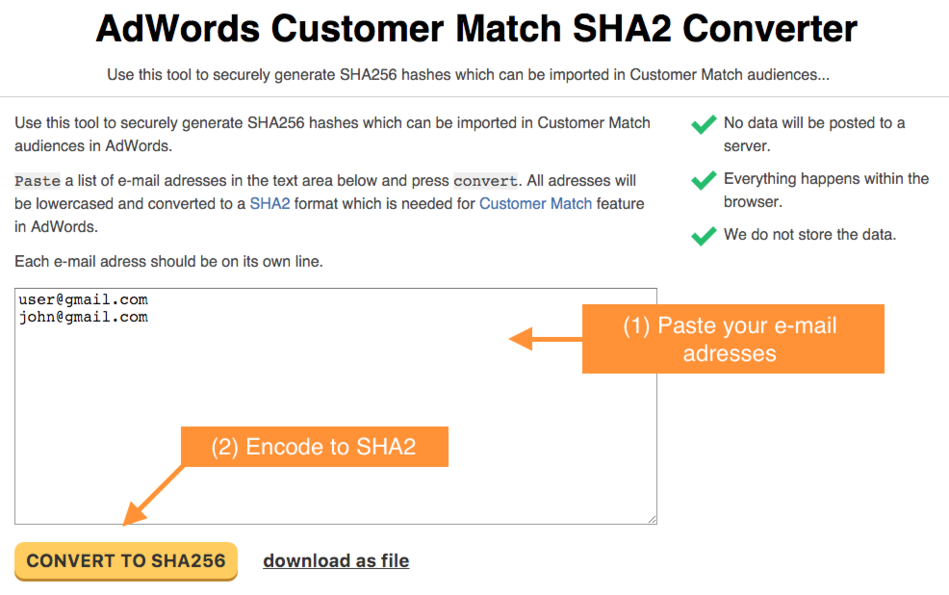Click the diagonal orange arrow pointing at the convert button

155,493
